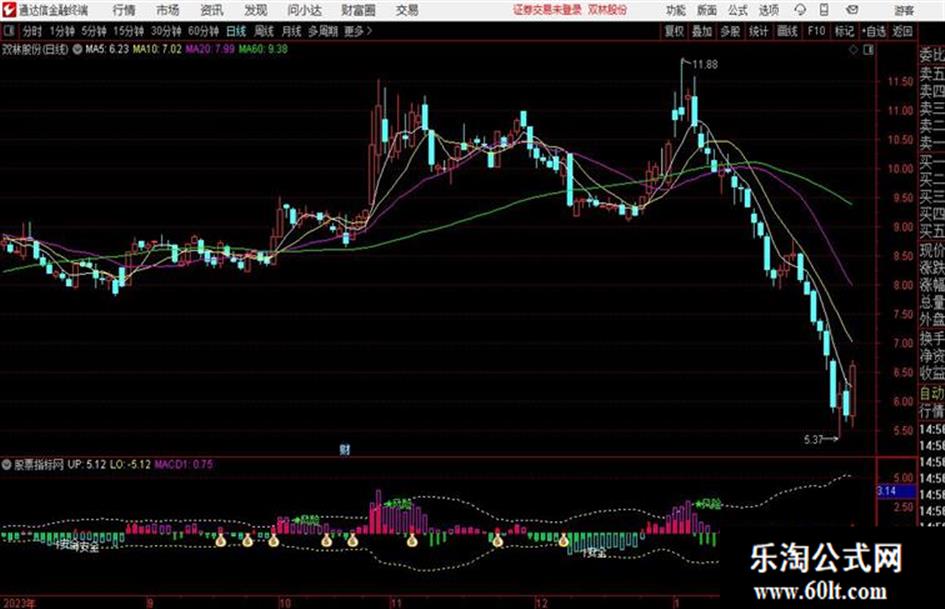
Task: Click the MA20: 7.99 indicator value
Action: coord(210,49)
